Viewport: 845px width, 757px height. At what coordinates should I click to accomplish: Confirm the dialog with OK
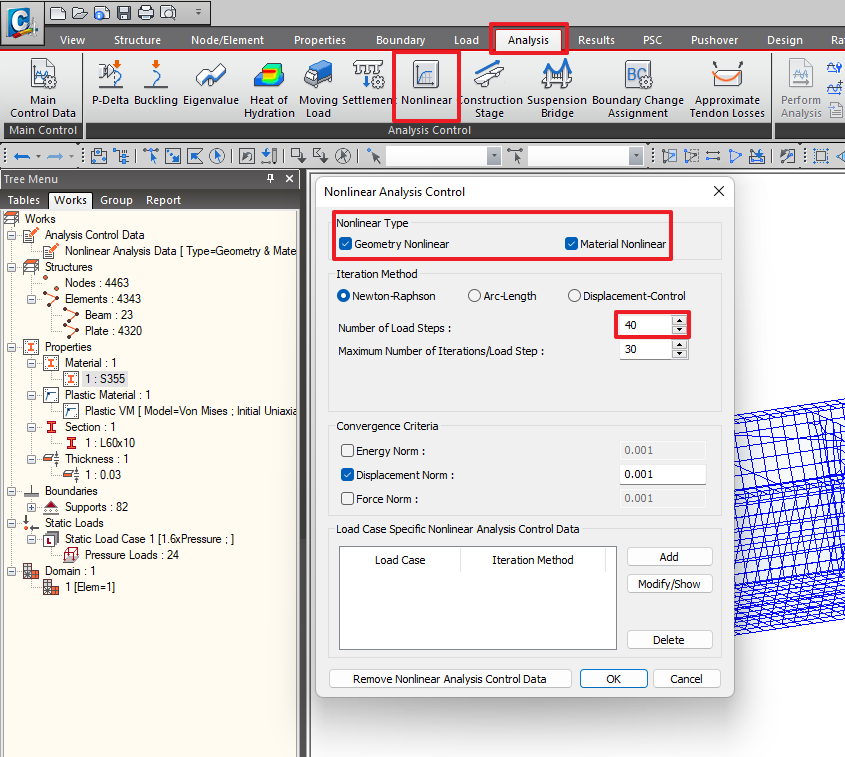pos(613,678)
